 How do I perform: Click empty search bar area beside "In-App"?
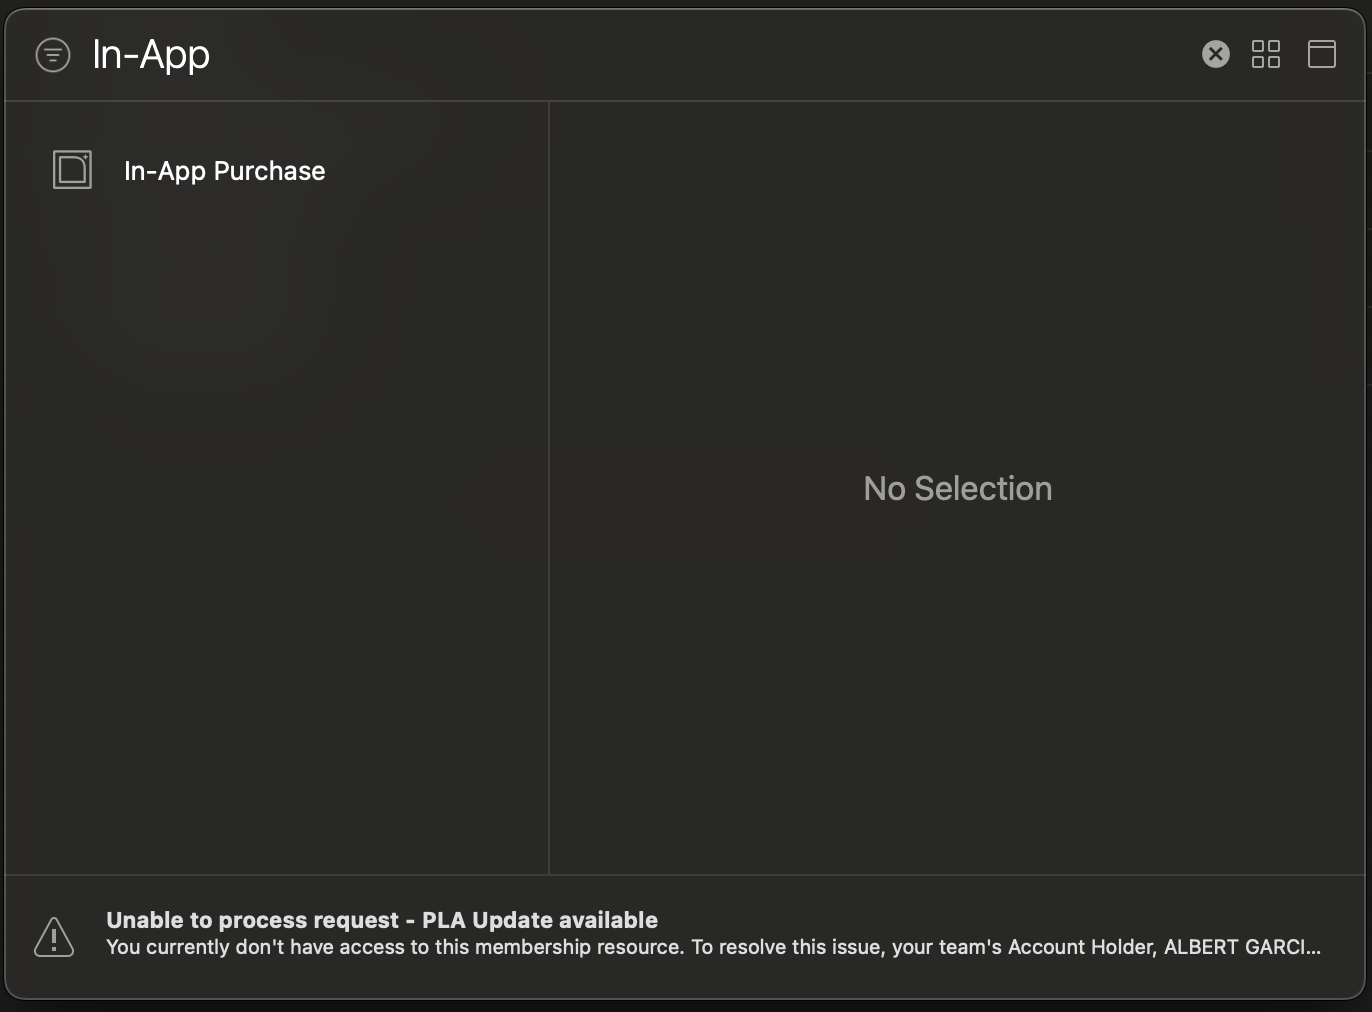pyautogui.click(x=700, y=55)
